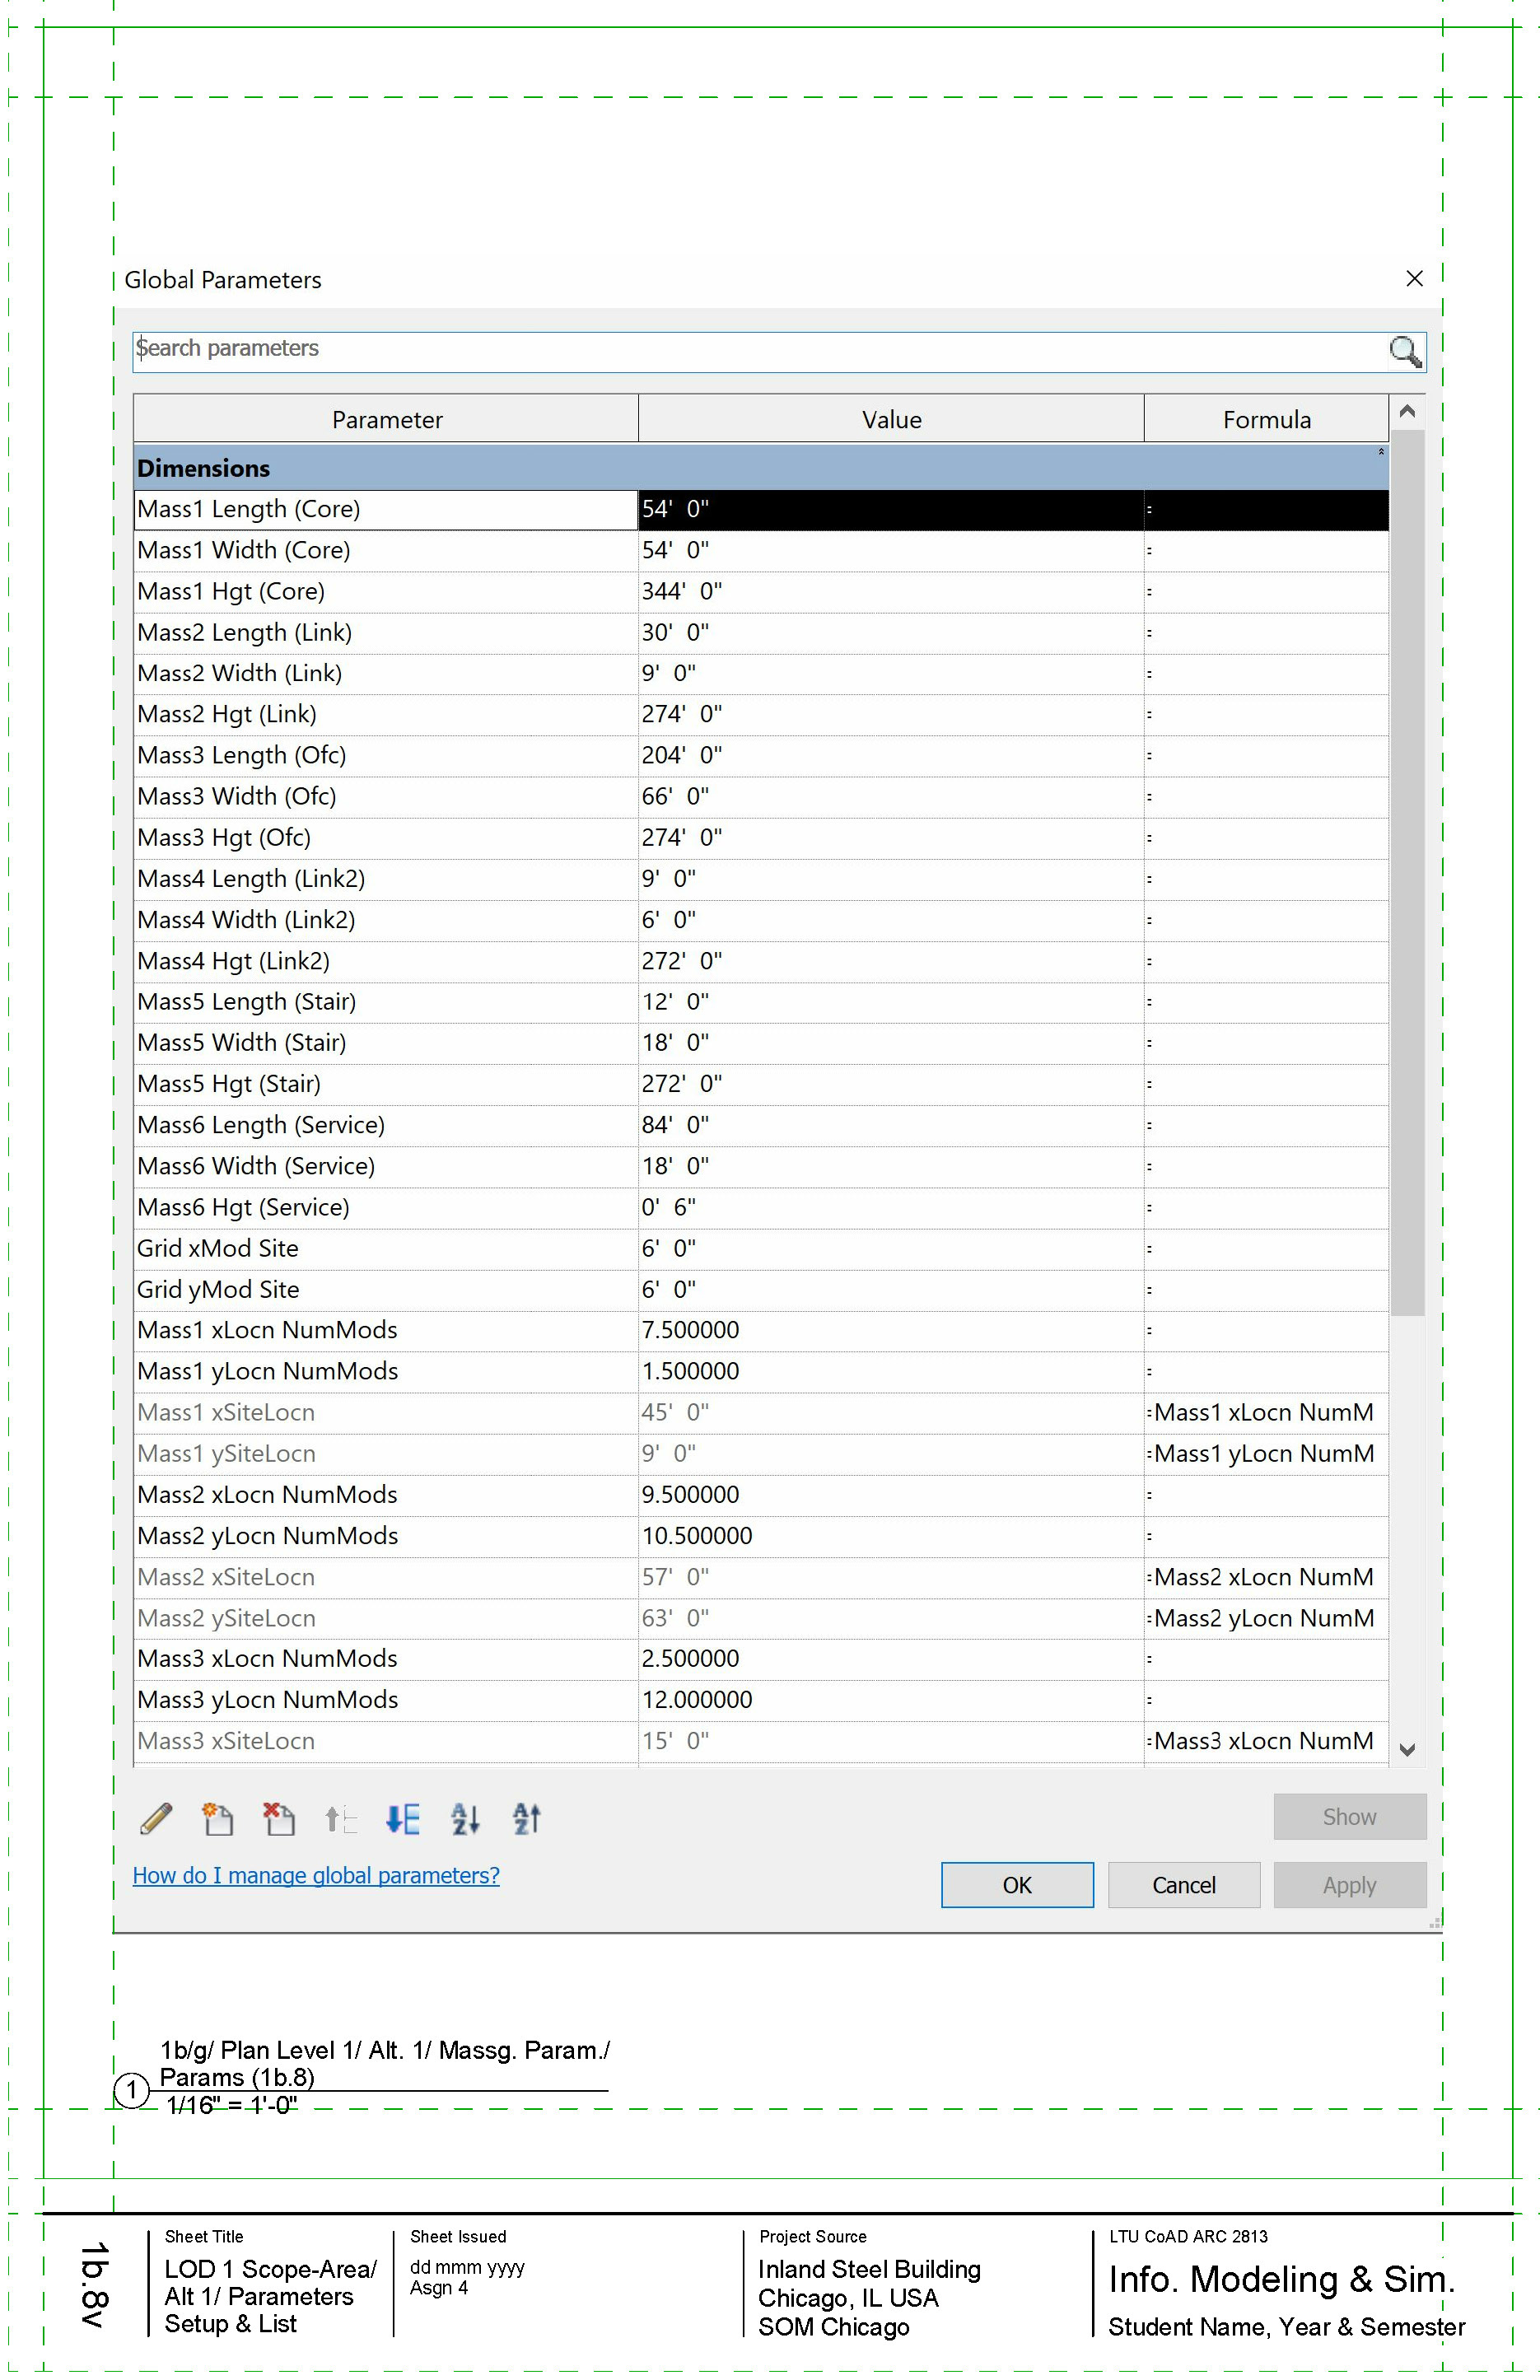The height and width of the screenshot is (2380, 1540).
Task: Click the 63' 0" value of Mass2 ySiteLocn
Action: click(891, 1618)
